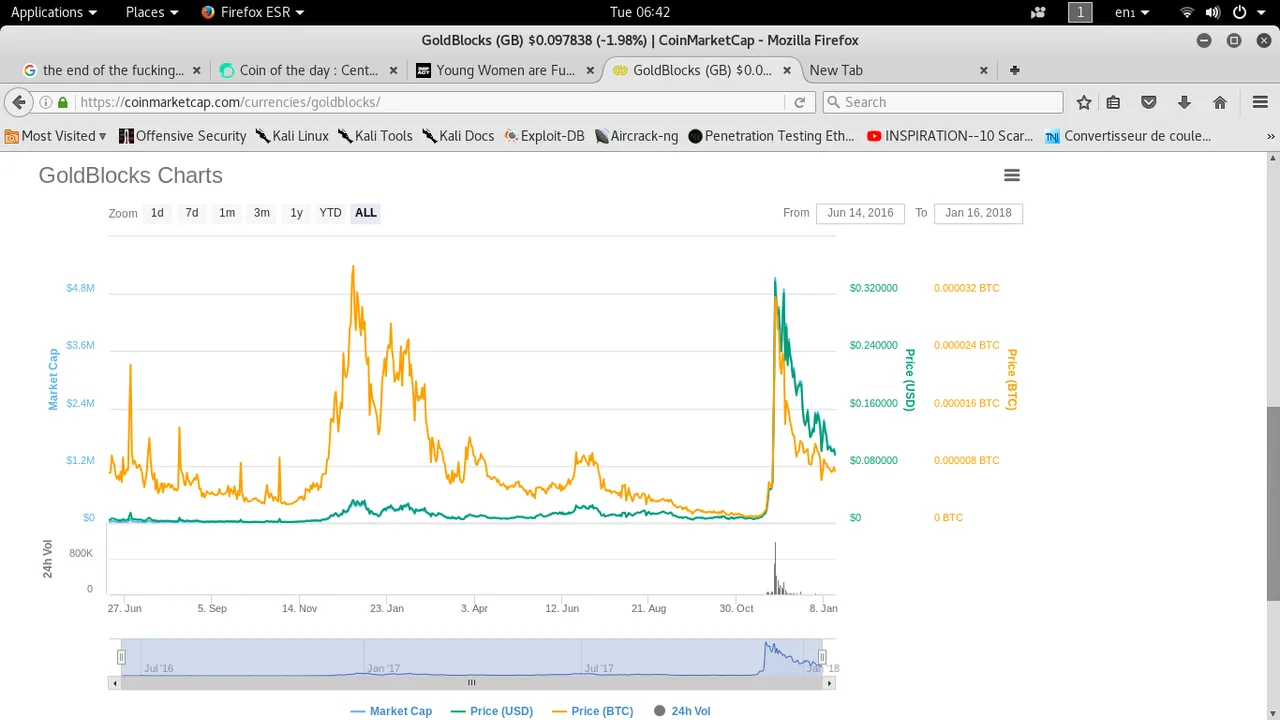Reload the page with the refresh icon
Viewport: 1280px width, 720px height.
(x=800, y=102)
